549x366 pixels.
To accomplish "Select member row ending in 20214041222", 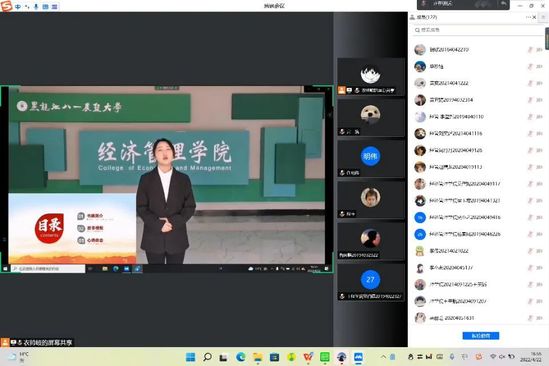I will tap(478, 83).
